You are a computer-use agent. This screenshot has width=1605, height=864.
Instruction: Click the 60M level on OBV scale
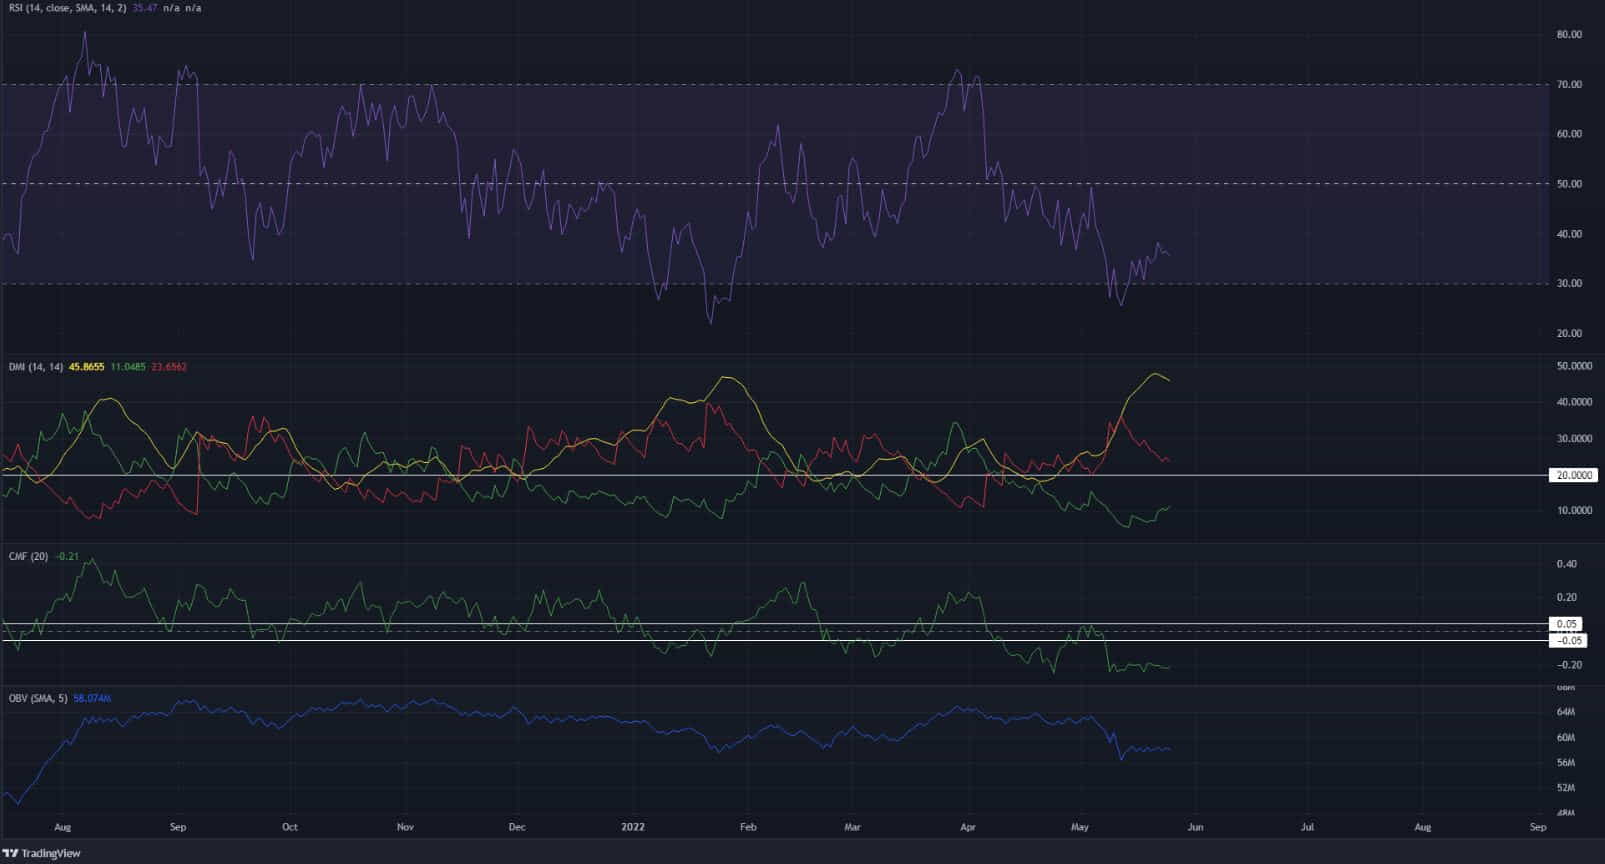tap(1566, 738)
